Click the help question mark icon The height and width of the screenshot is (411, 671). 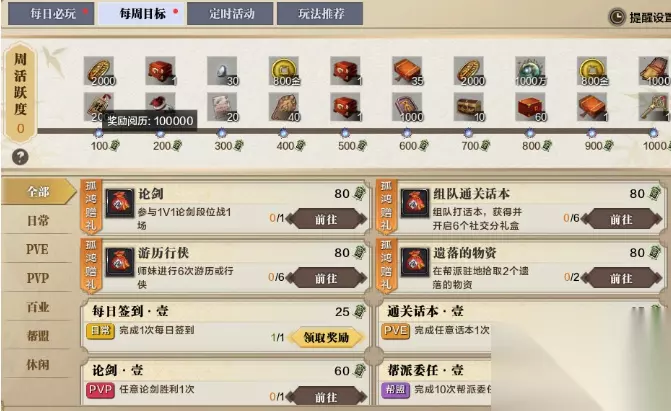tap(20, 157)
